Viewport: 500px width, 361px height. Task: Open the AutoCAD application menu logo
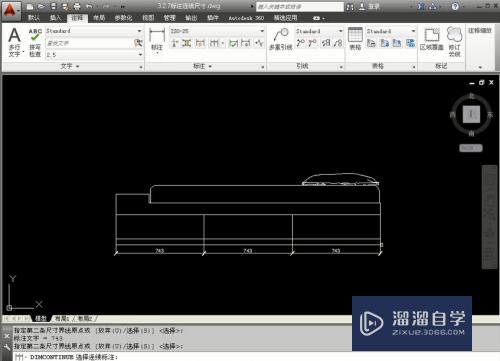(10, 10)
